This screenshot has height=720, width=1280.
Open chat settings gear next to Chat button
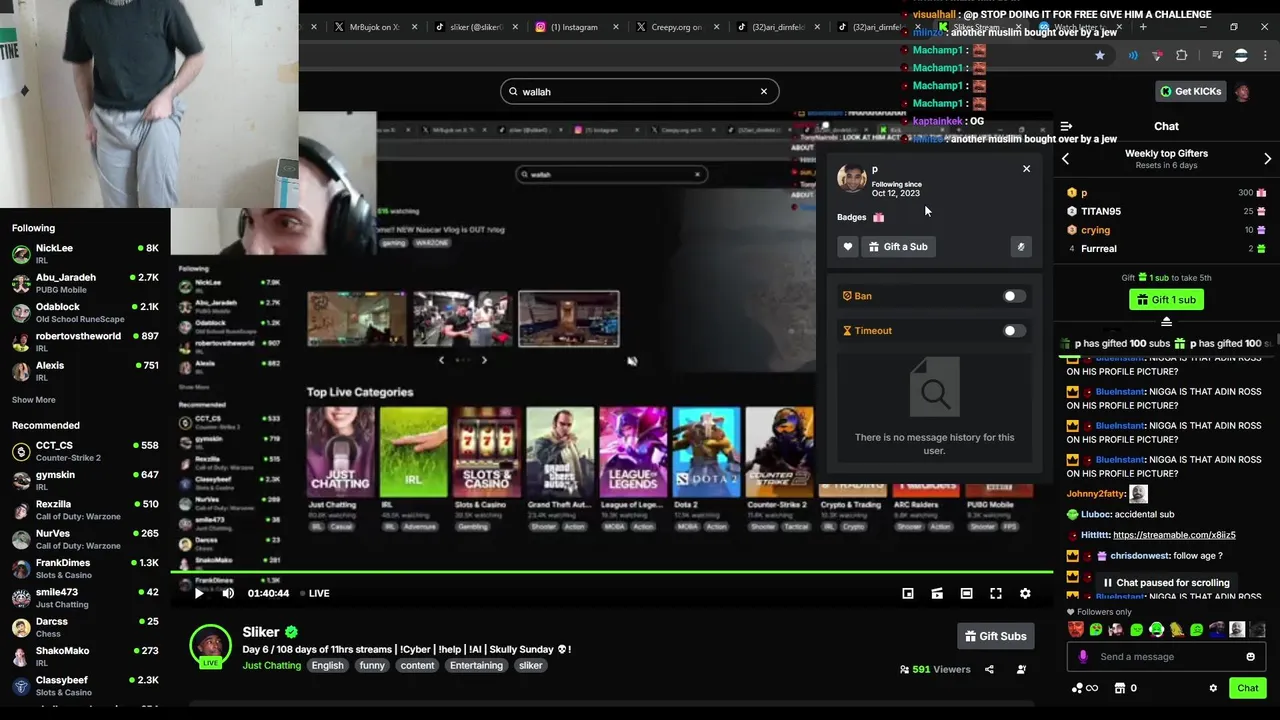coord(1213,688)
